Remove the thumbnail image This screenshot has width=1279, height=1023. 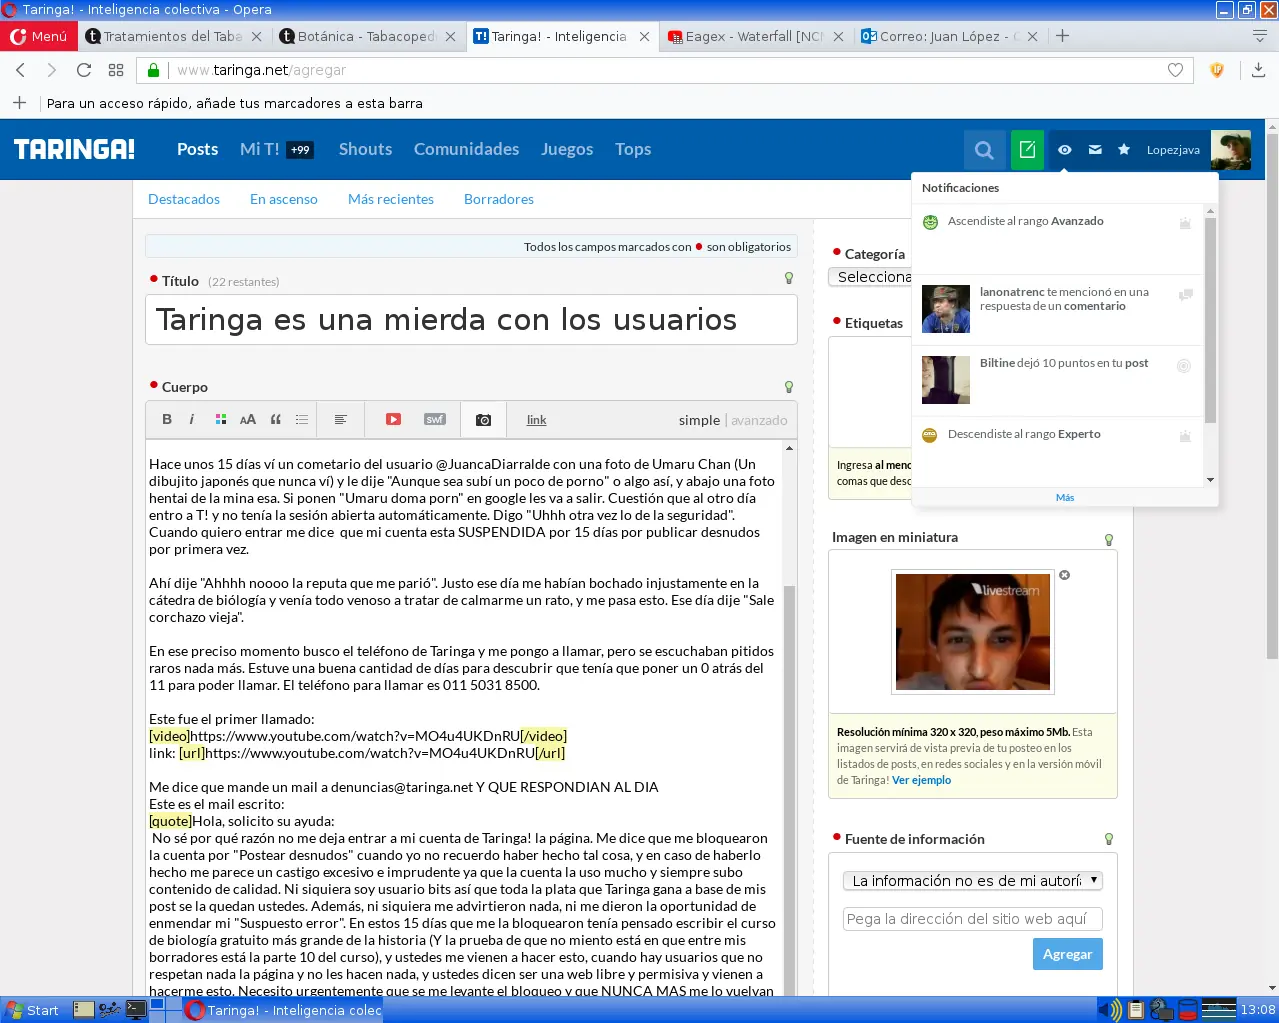pyautogui.click(x=1064, y=575)
